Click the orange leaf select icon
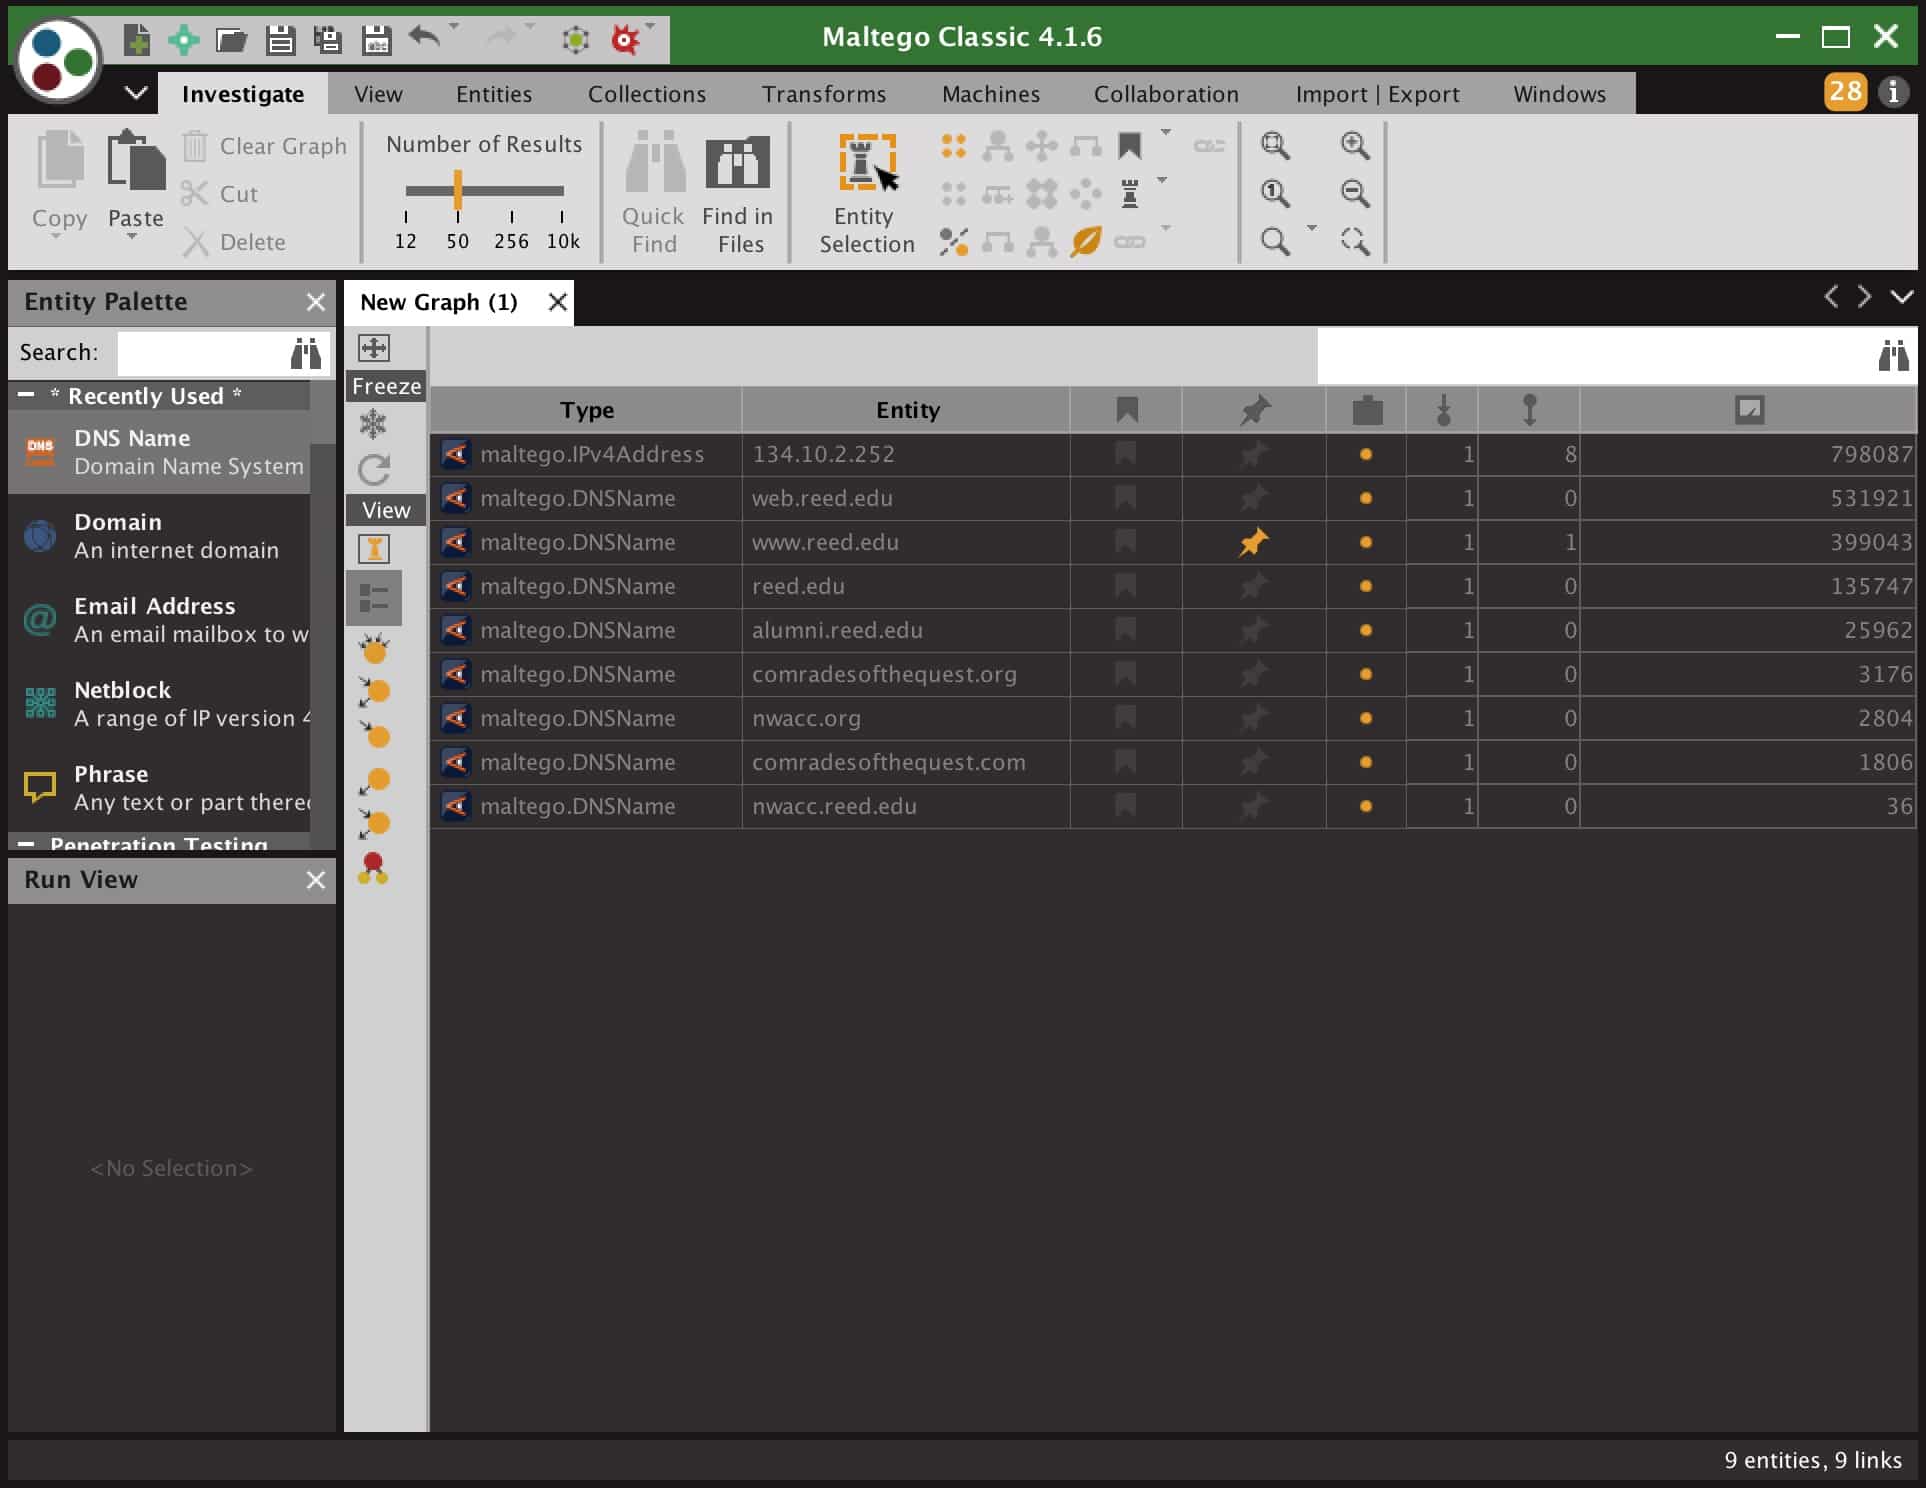Viewport: 1926px width, 1488px height. tap(1085, 241)
